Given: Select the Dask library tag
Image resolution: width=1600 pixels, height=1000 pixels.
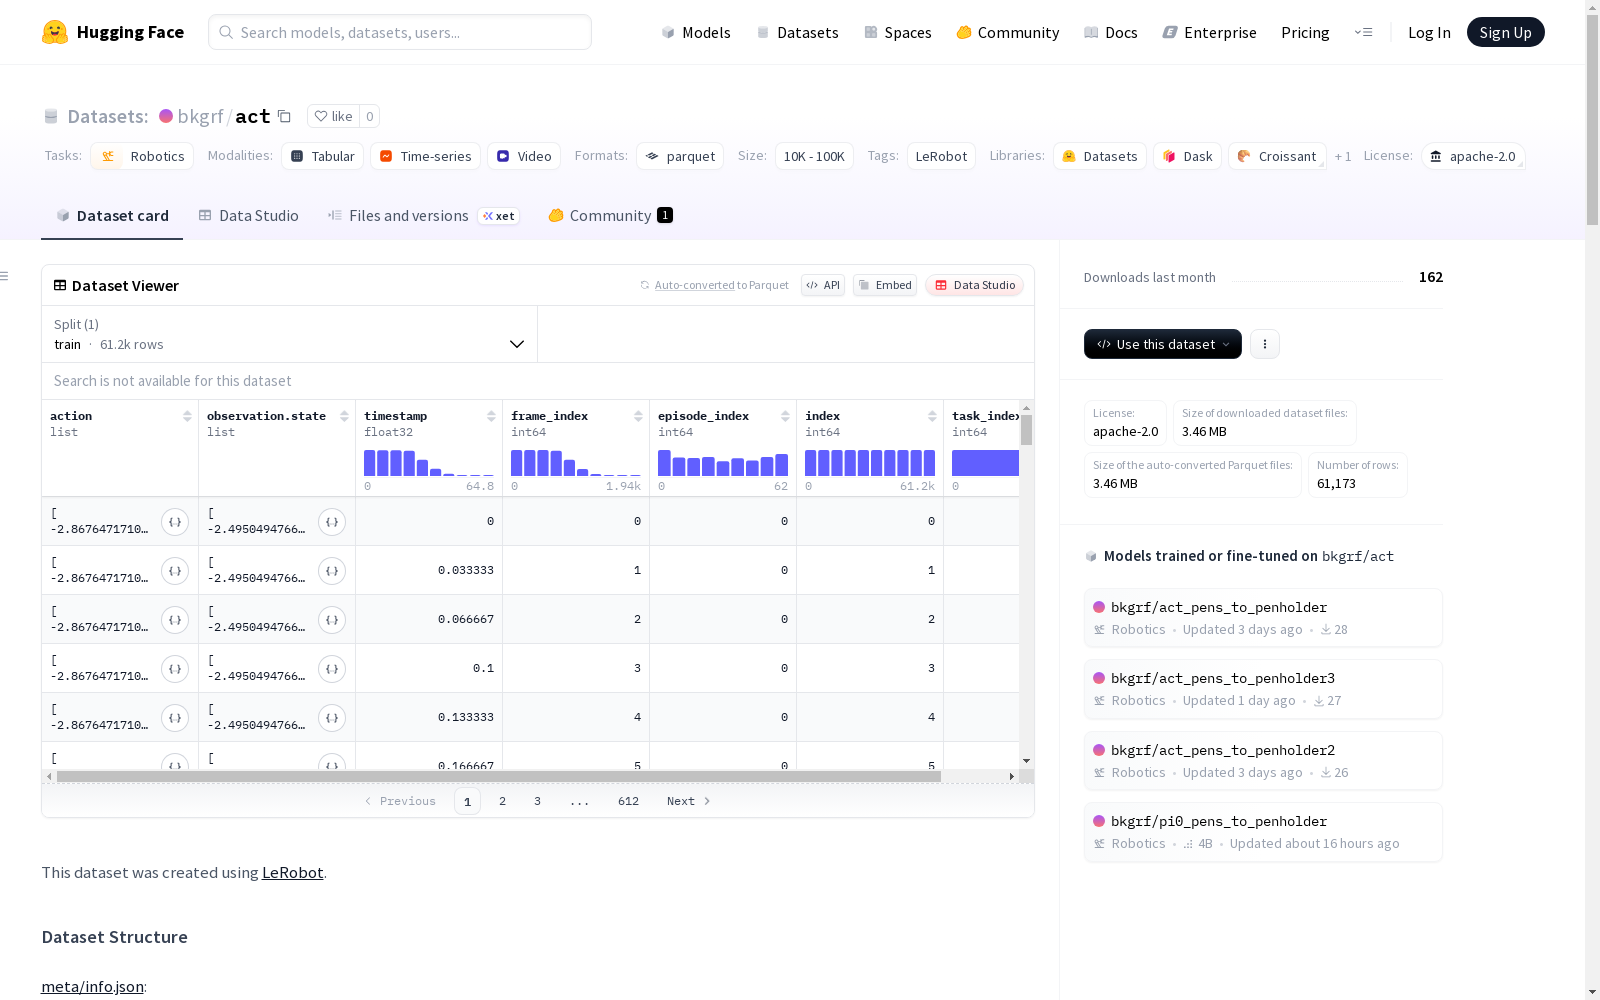Looking at the screenshot, I should click(1187, 156).
